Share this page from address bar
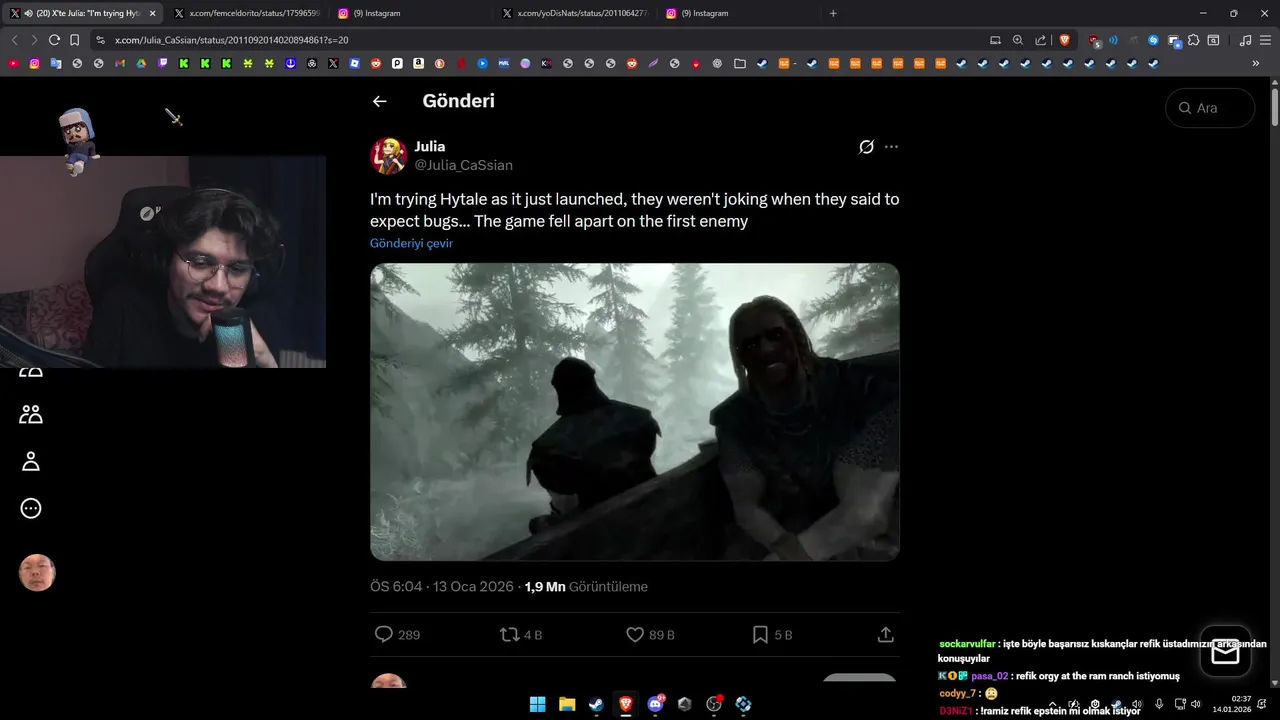Image resolution: width=1280 pixels, height=720 pixels. [x=1040, y=40]
